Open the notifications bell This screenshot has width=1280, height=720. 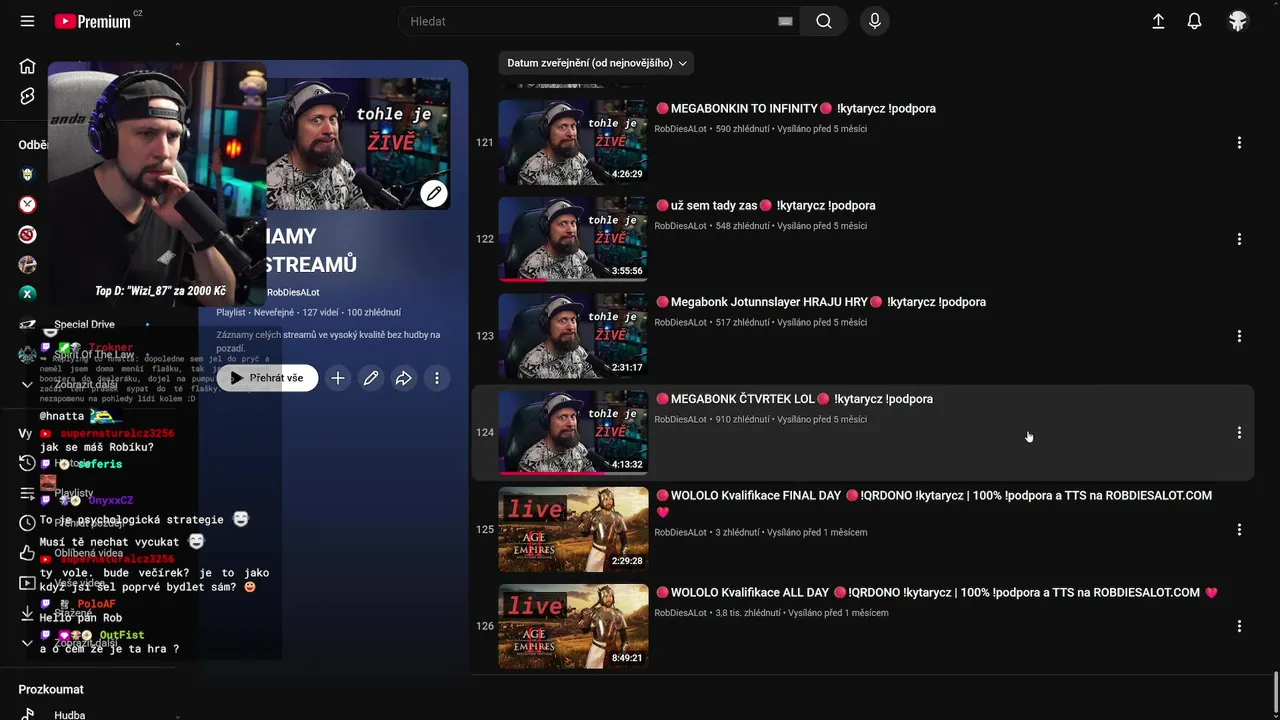tap(1194, 21)
